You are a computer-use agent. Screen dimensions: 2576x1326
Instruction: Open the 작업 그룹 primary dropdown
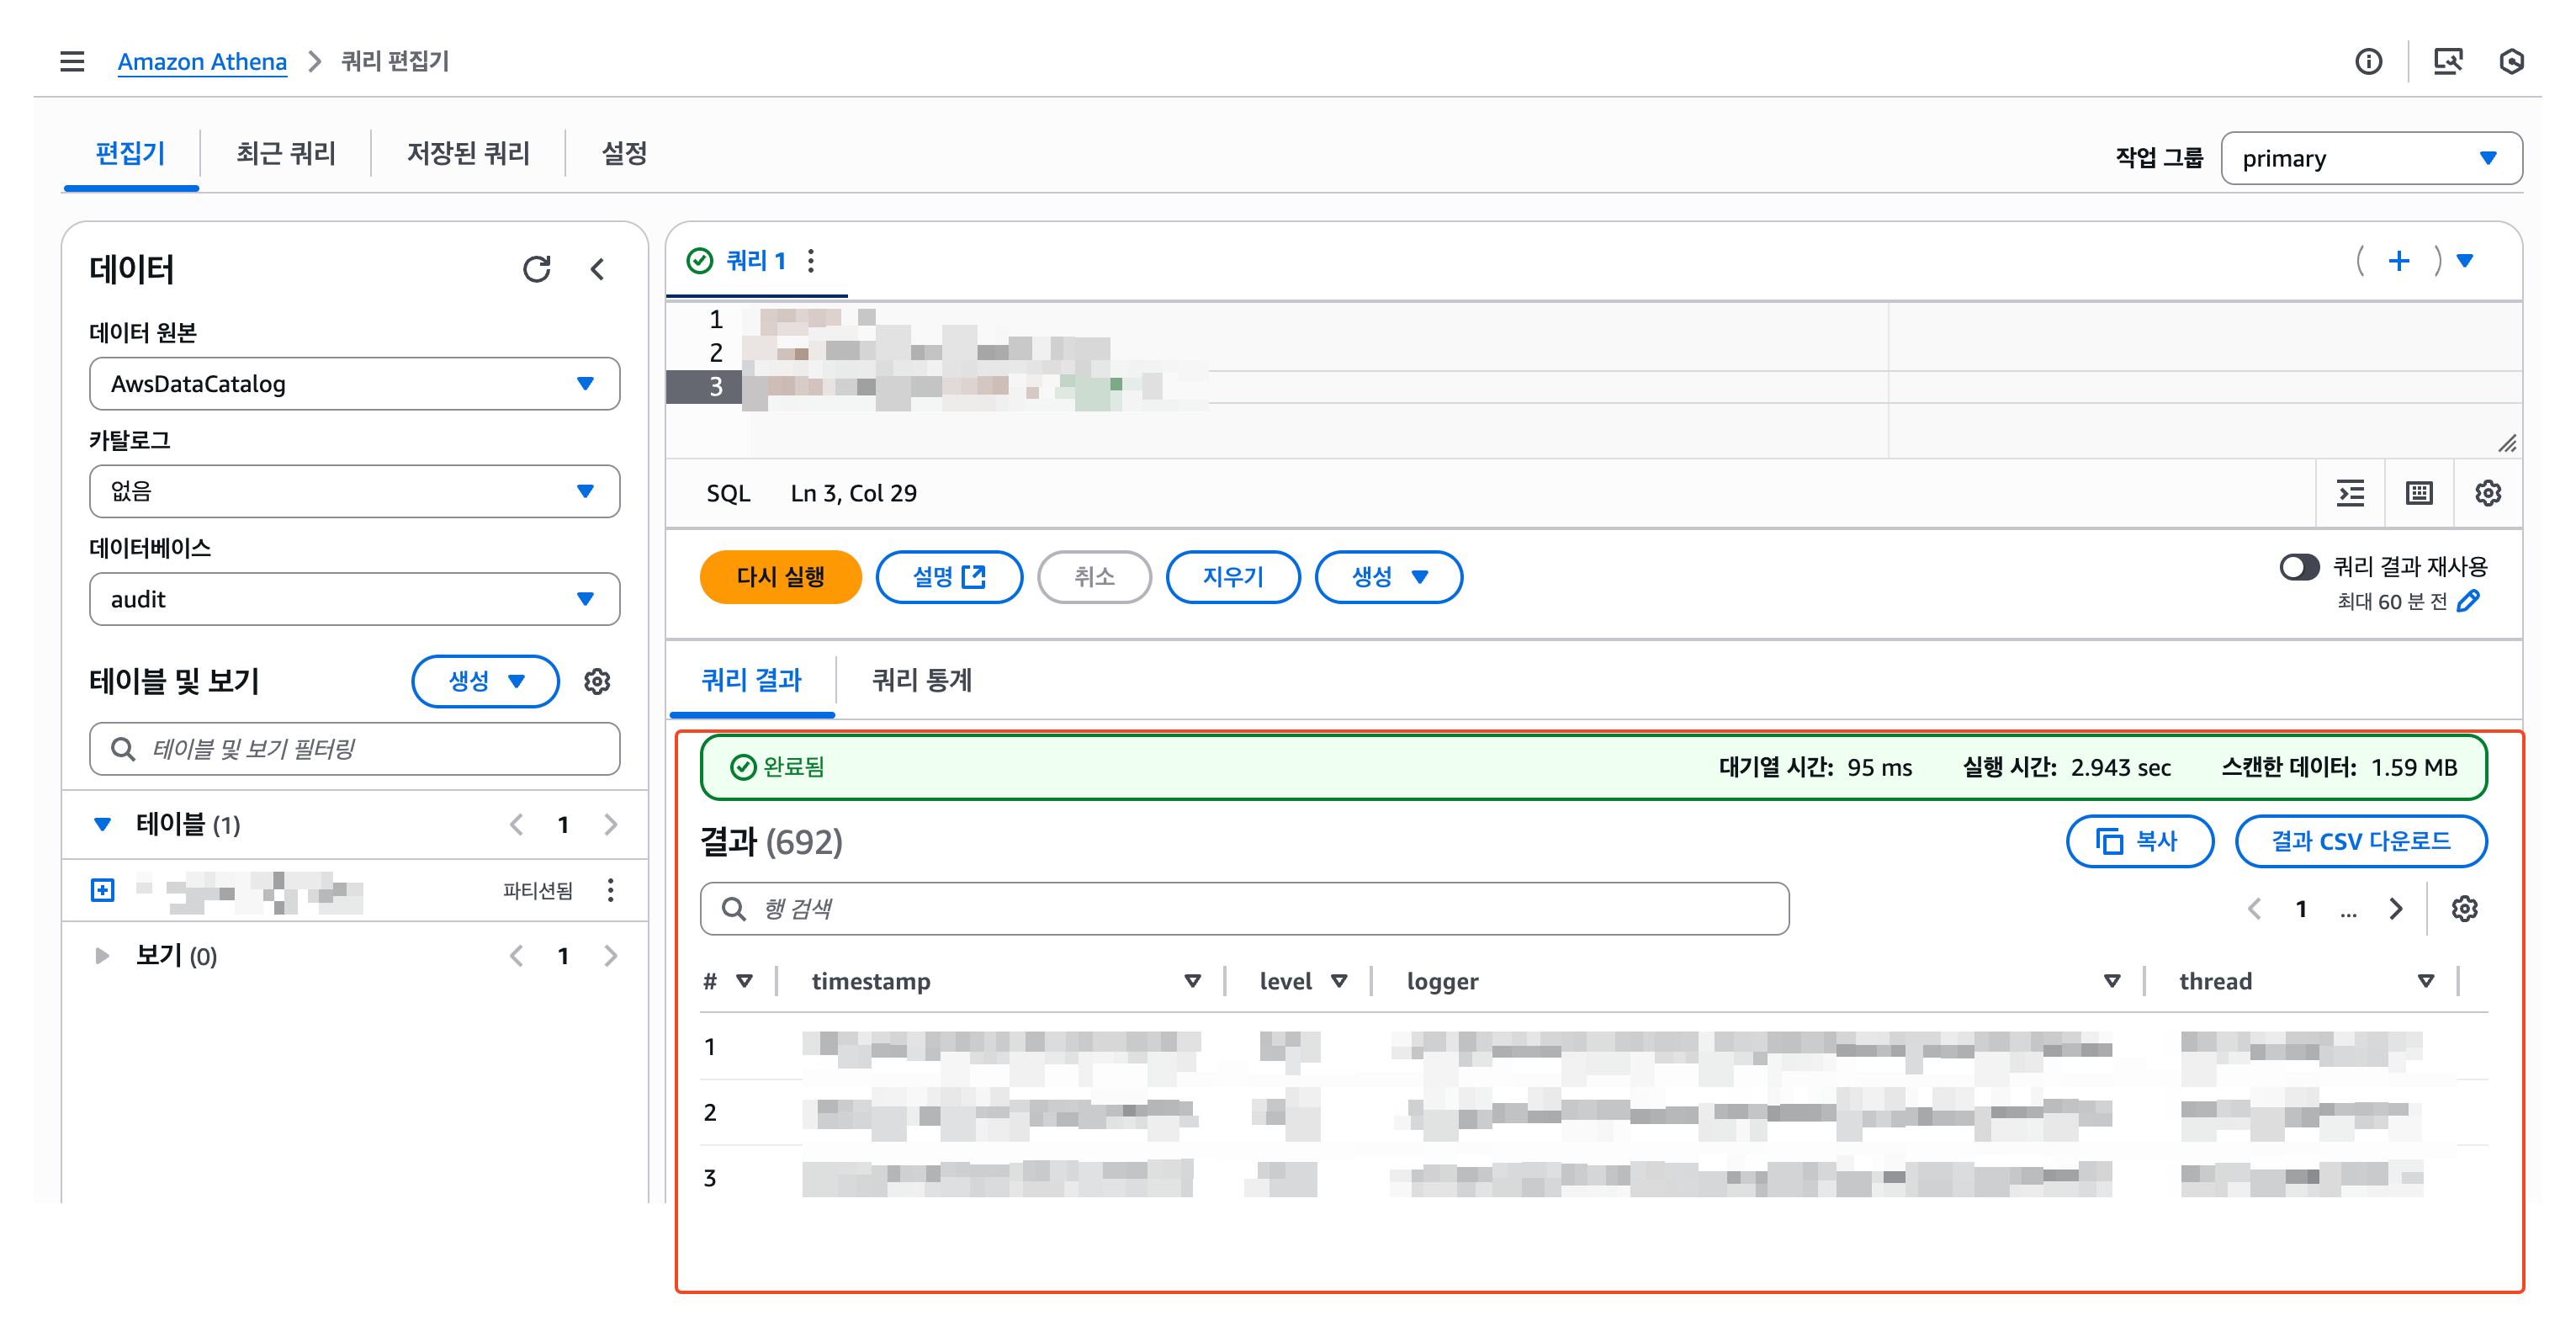pyautogui.click(x=2370, y=159)
